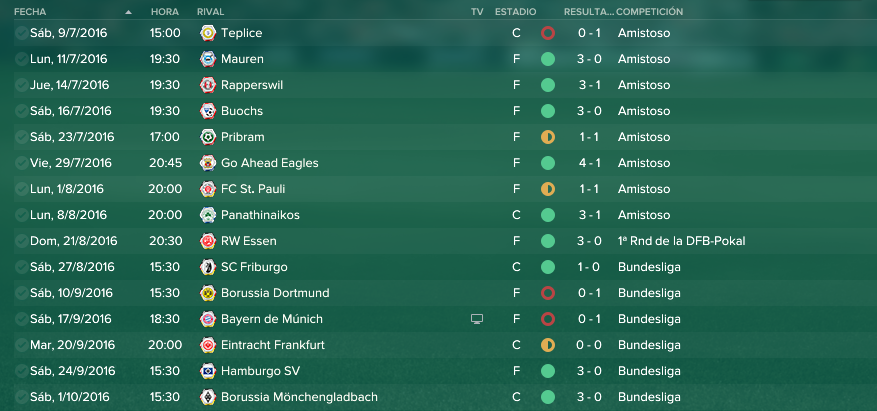This screenshot has width=877, height=411.
Task: Click the Borussia Dortmund club crest
Action: (x=208, y=293)
